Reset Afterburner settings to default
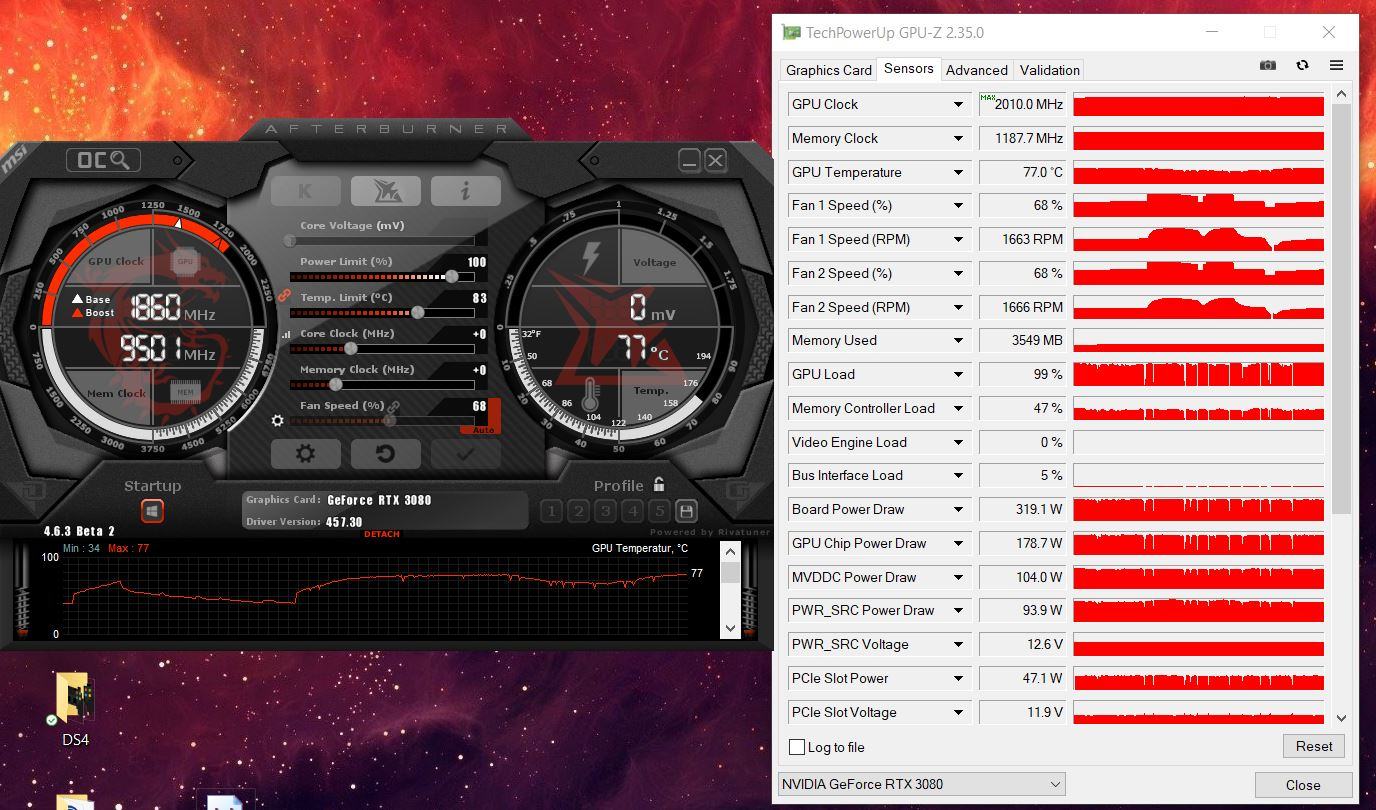 click(385, 453)
